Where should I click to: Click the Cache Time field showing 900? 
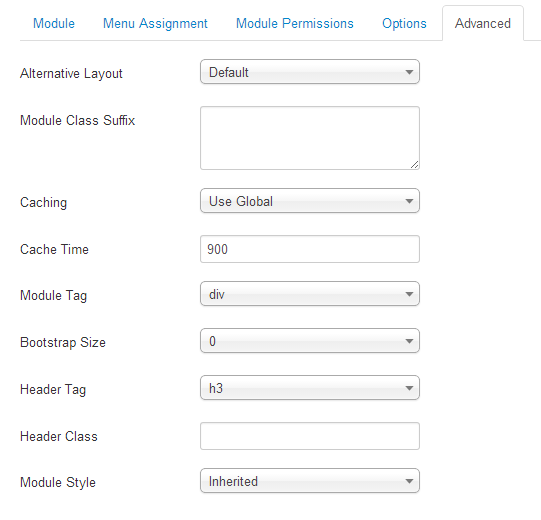click(x=310, y=249)
